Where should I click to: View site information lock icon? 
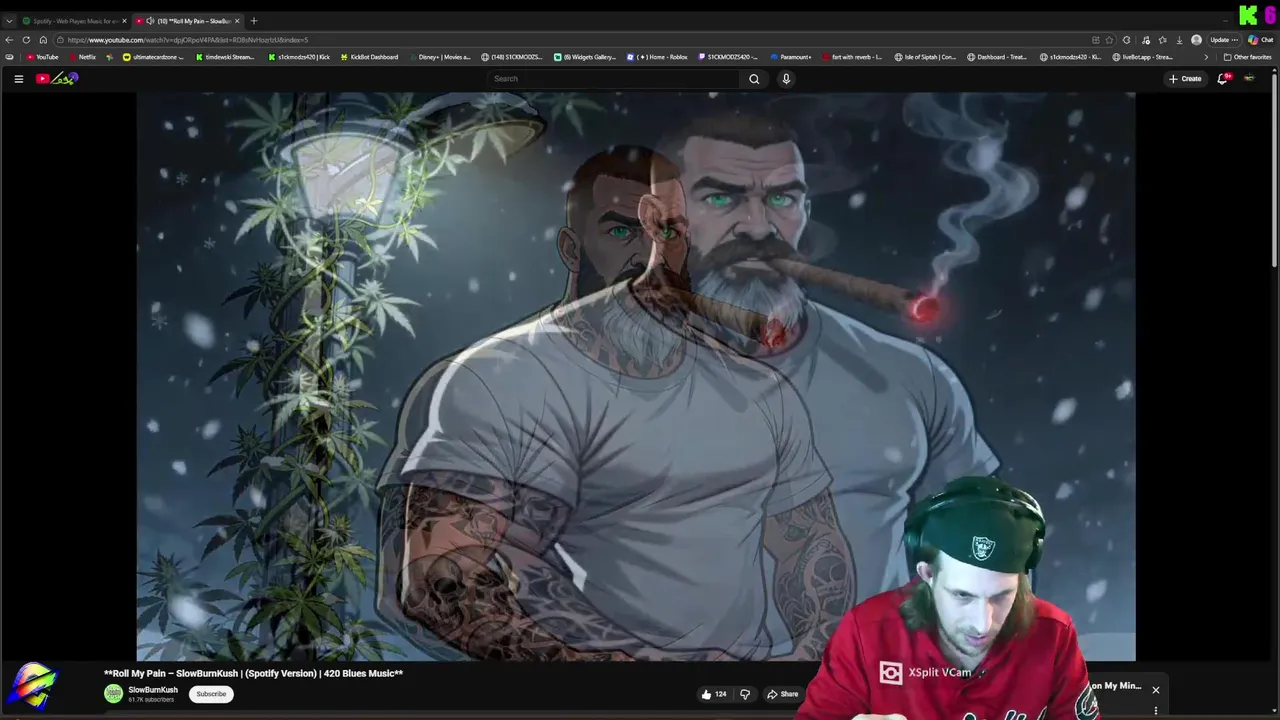tap(61, 40)
